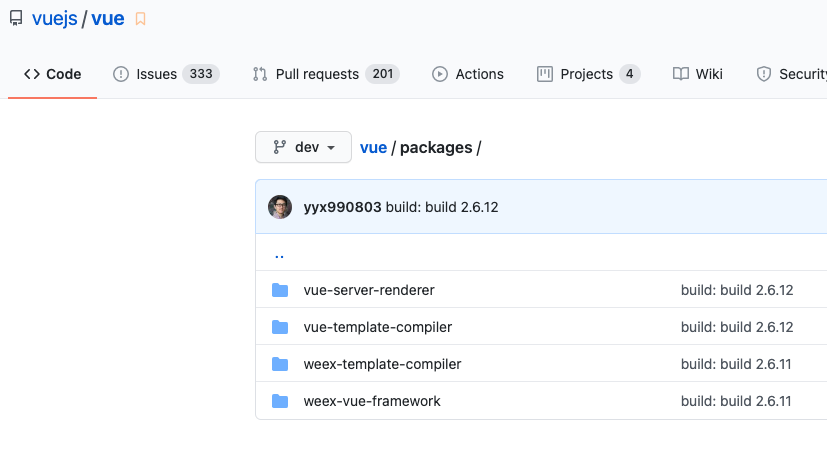Image resolution: width=827 pixels, height=449 pixels.
Task: Click the vuejs organization link
Action: [54, 18]
